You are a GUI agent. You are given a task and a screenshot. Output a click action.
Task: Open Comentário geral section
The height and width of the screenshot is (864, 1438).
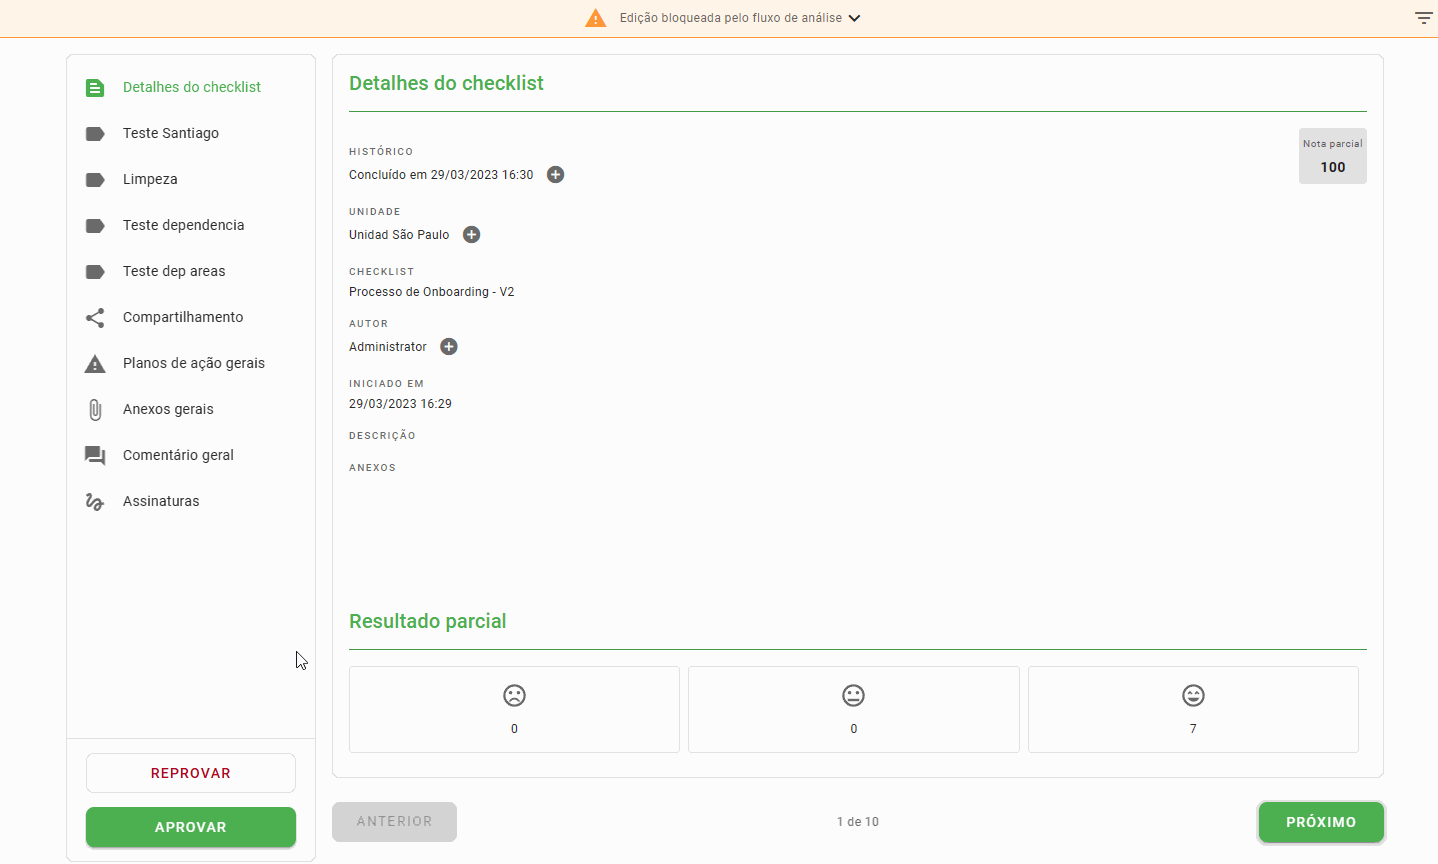pyautogui.click(x=191, y=455)
